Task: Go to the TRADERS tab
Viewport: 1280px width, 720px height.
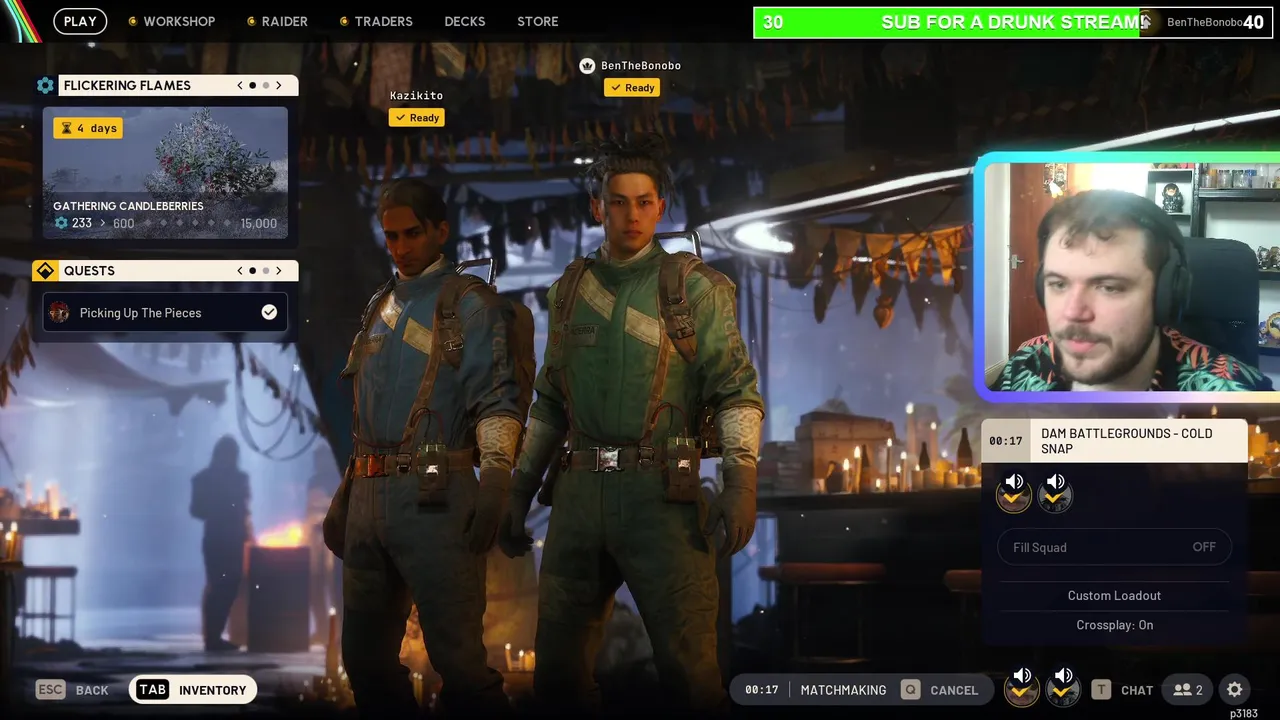Action: coord(384,21)
